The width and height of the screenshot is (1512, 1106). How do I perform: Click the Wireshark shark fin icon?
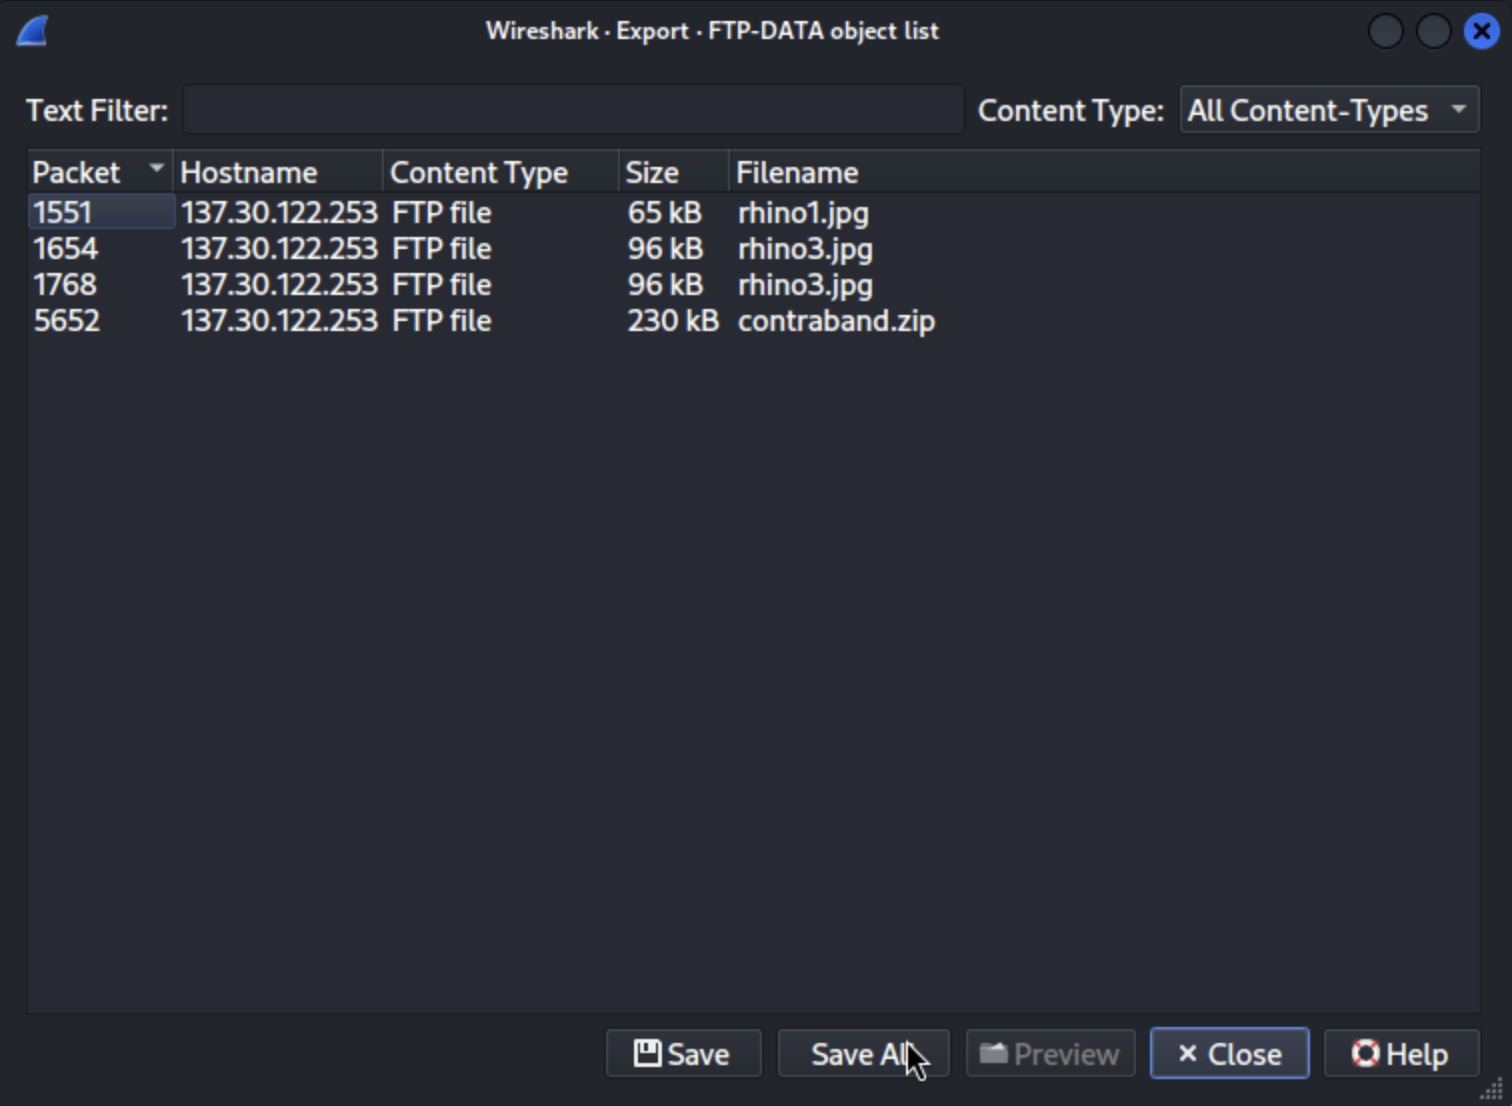pyautogui.click(x=33, y=31)
